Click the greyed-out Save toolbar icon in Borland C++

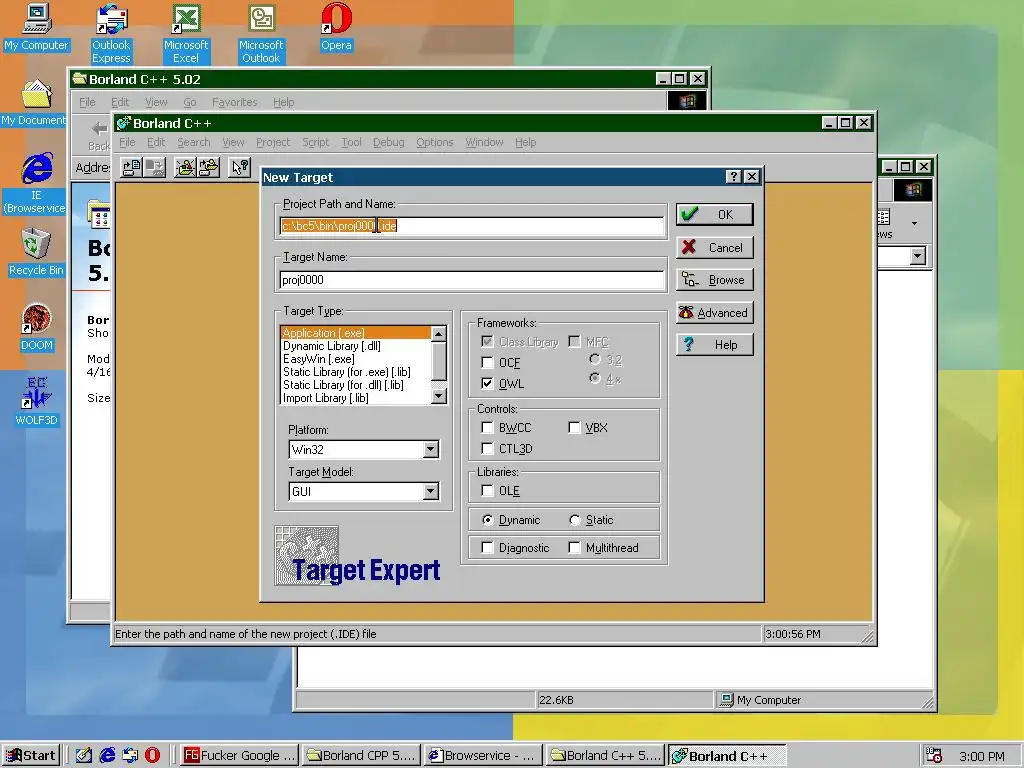coord(155,168)
